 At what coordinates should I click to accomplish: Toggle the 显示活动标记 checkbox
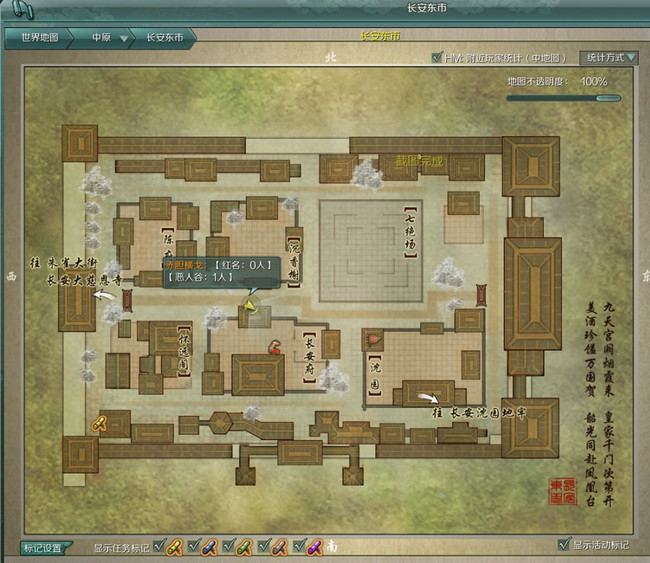pos(563,545)
